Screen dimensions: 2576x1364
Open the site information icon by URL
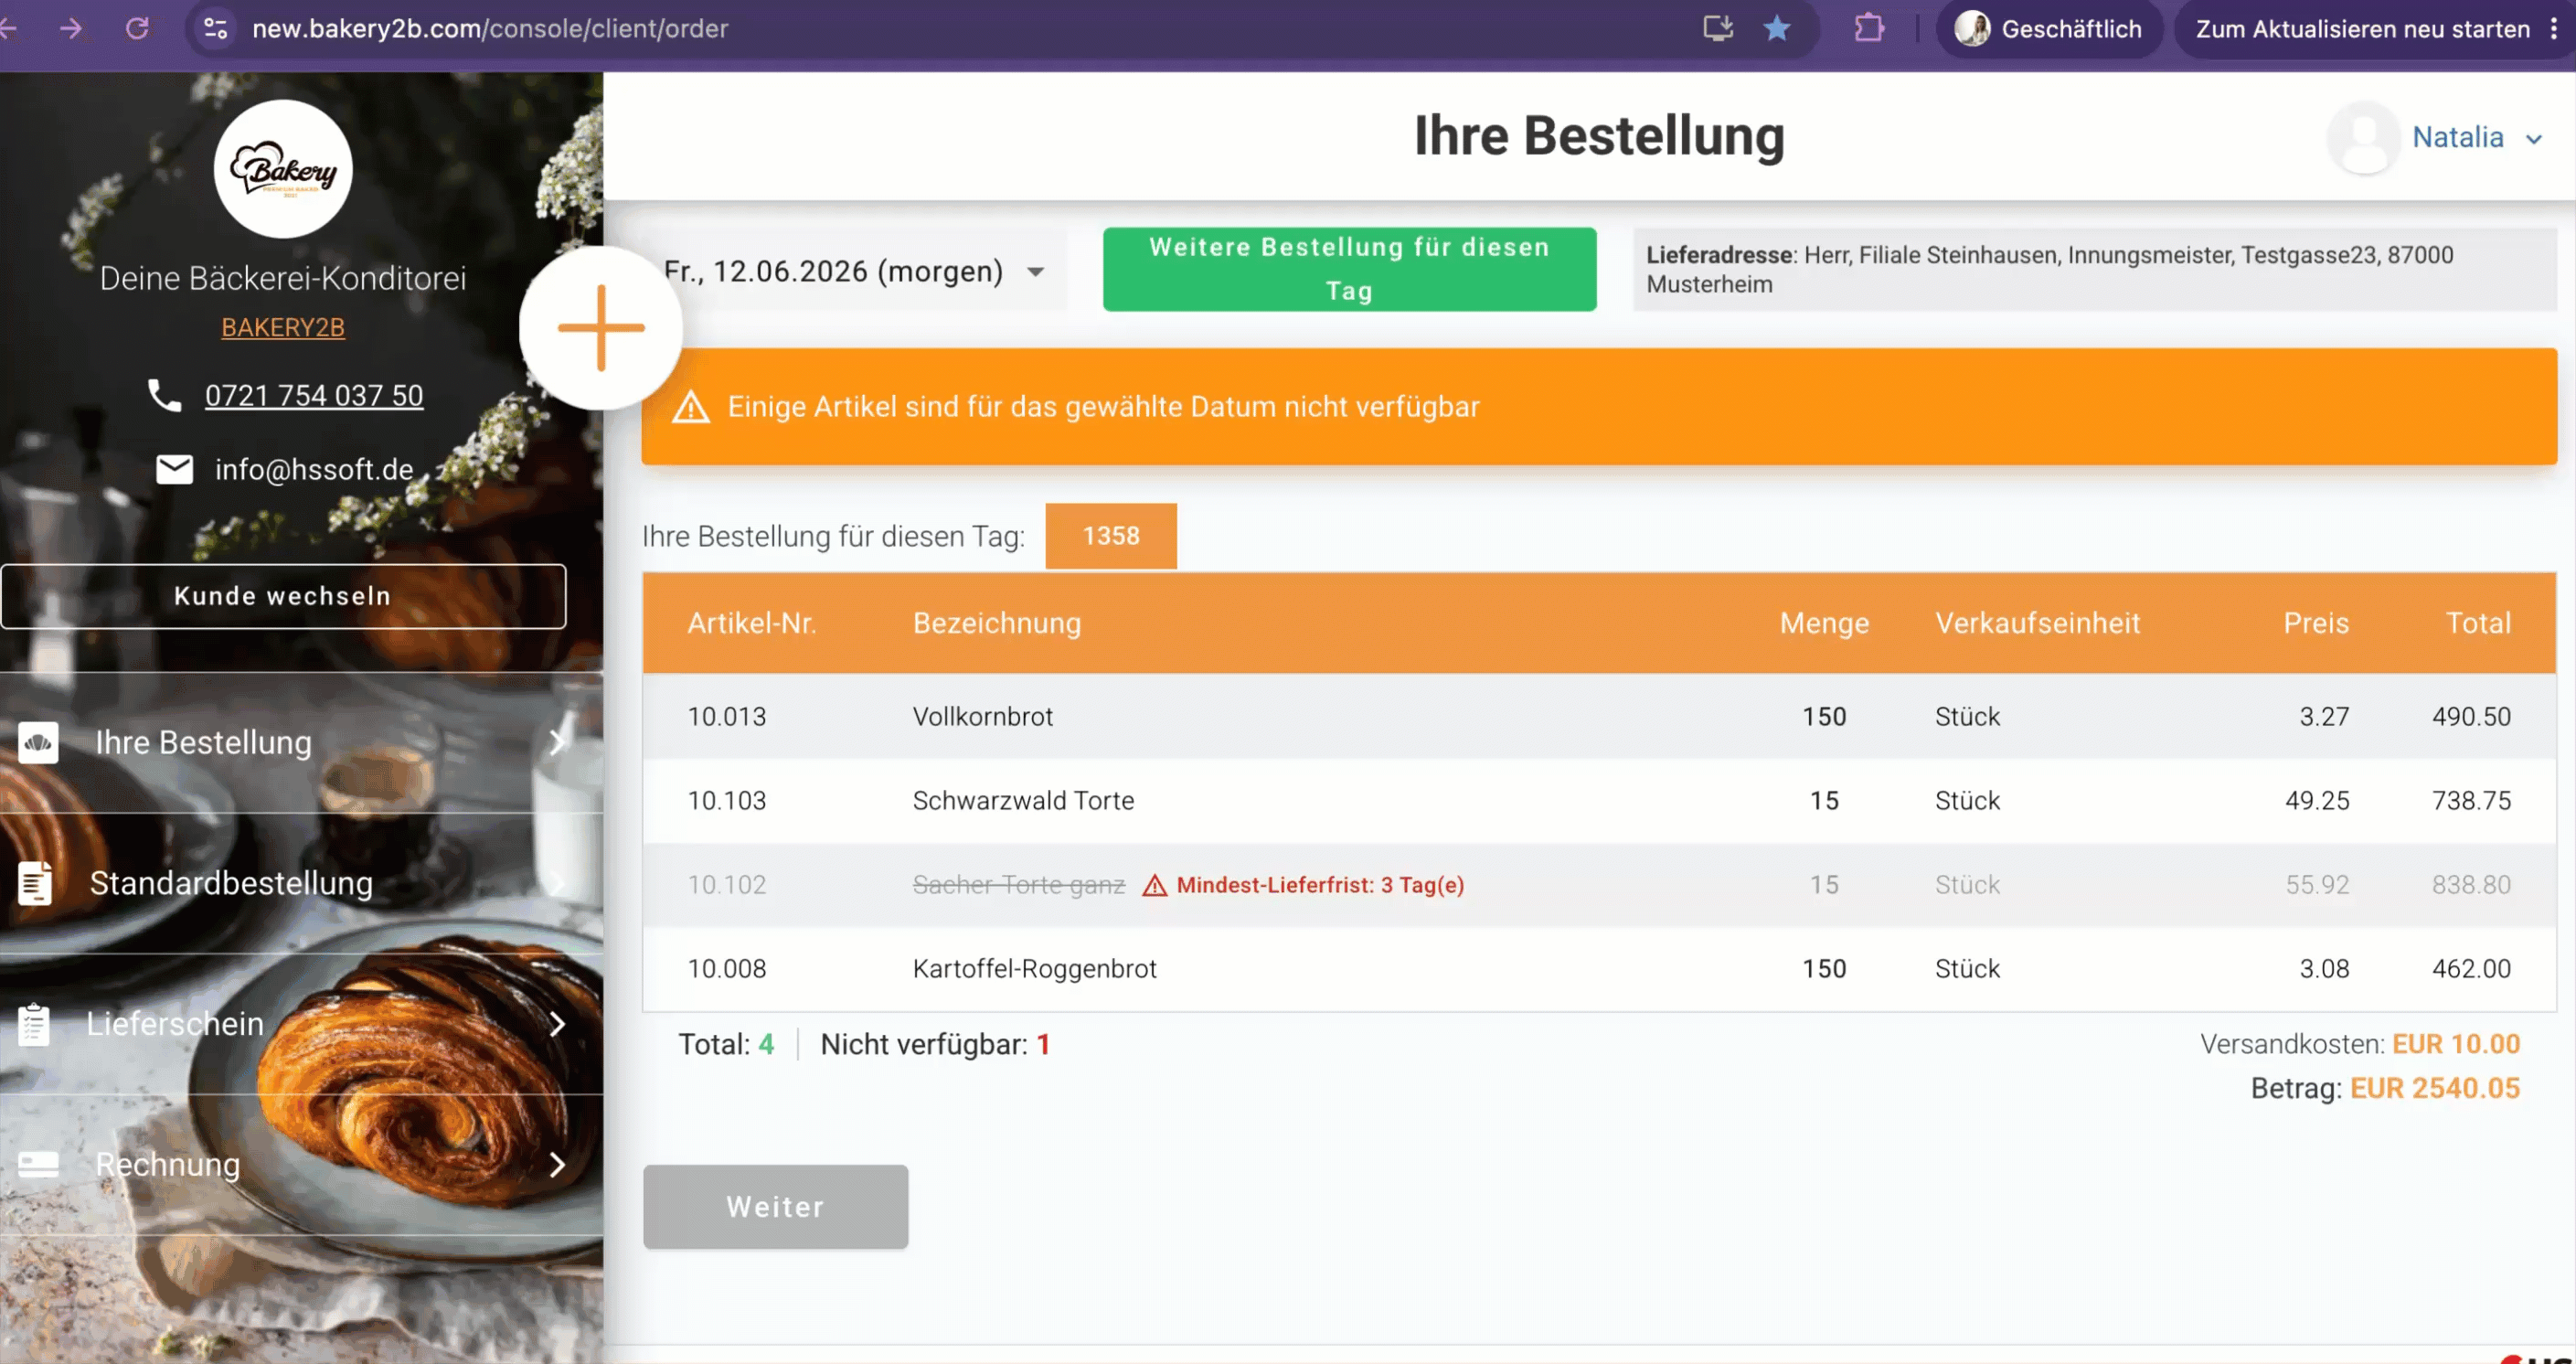(x=215, y=28)
